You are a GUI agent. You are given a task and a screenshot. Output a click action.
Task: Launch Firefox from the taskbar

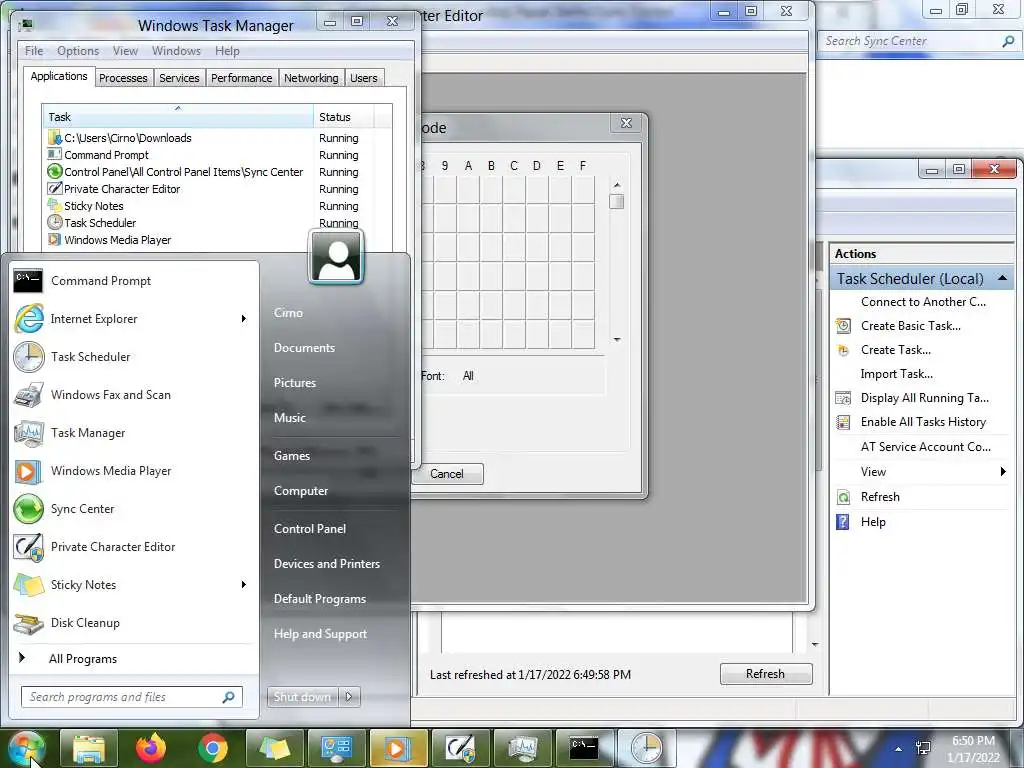click(151, 748)
